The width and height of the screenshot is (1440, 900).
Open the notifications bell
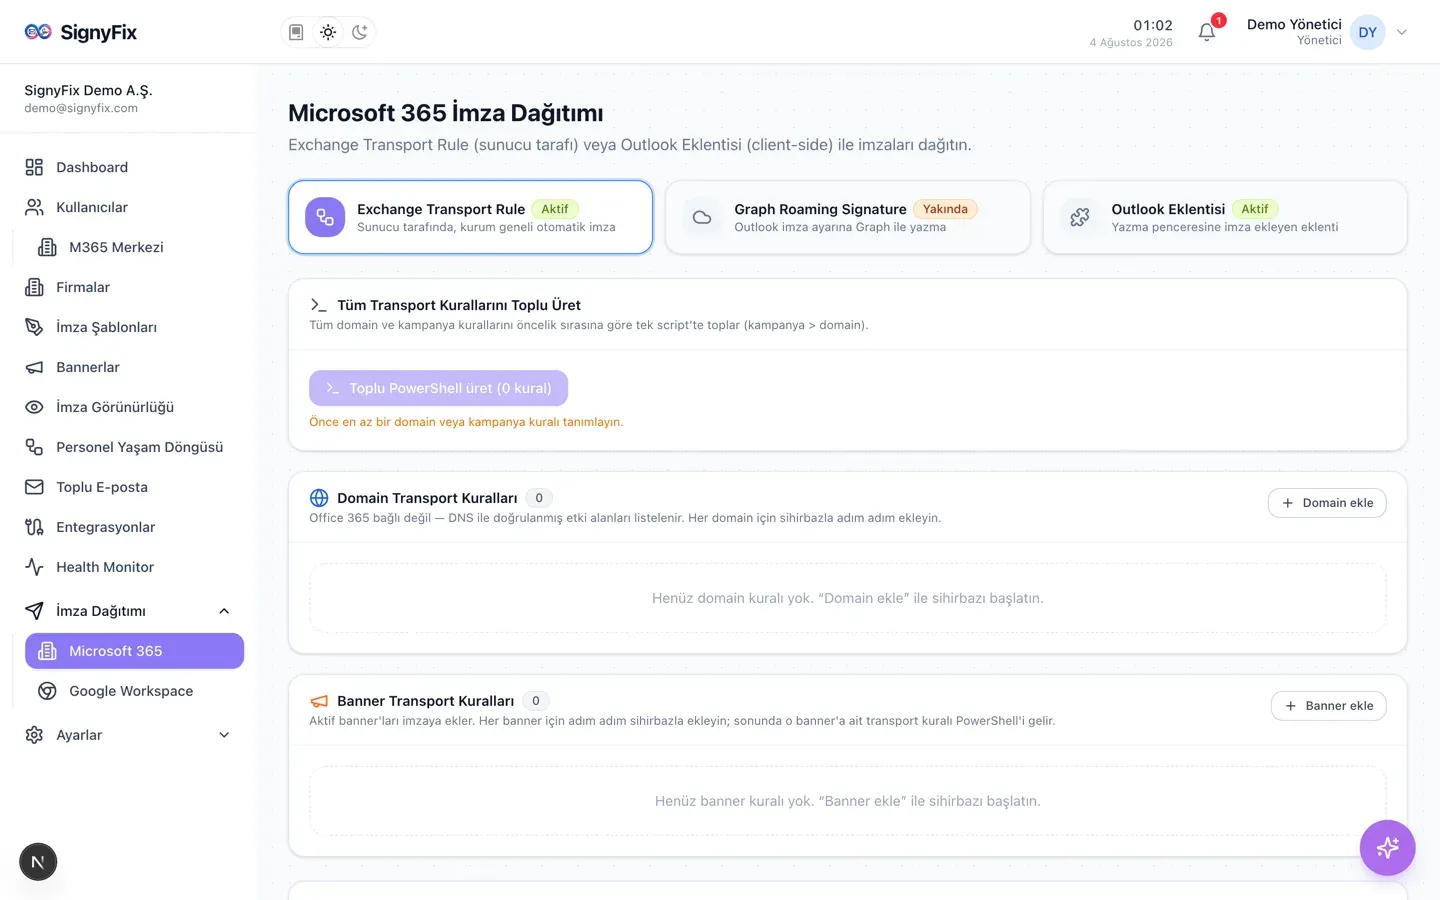[1207, 32]
